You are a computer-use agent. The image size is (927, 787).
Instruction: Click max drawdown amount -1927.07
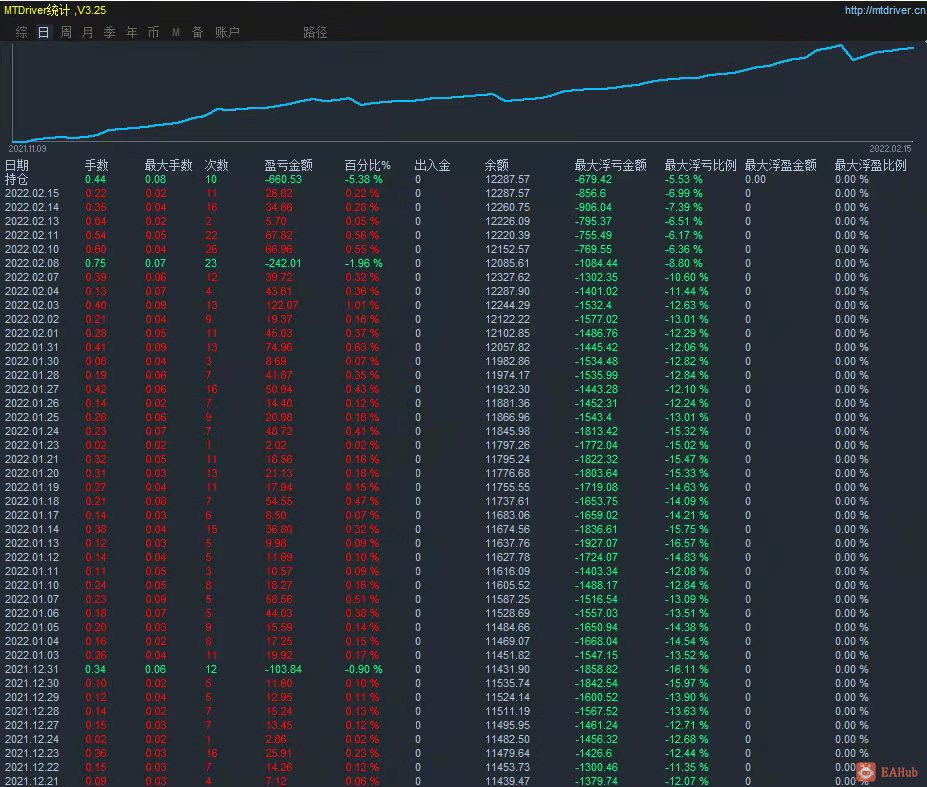(x=596, y=543)
